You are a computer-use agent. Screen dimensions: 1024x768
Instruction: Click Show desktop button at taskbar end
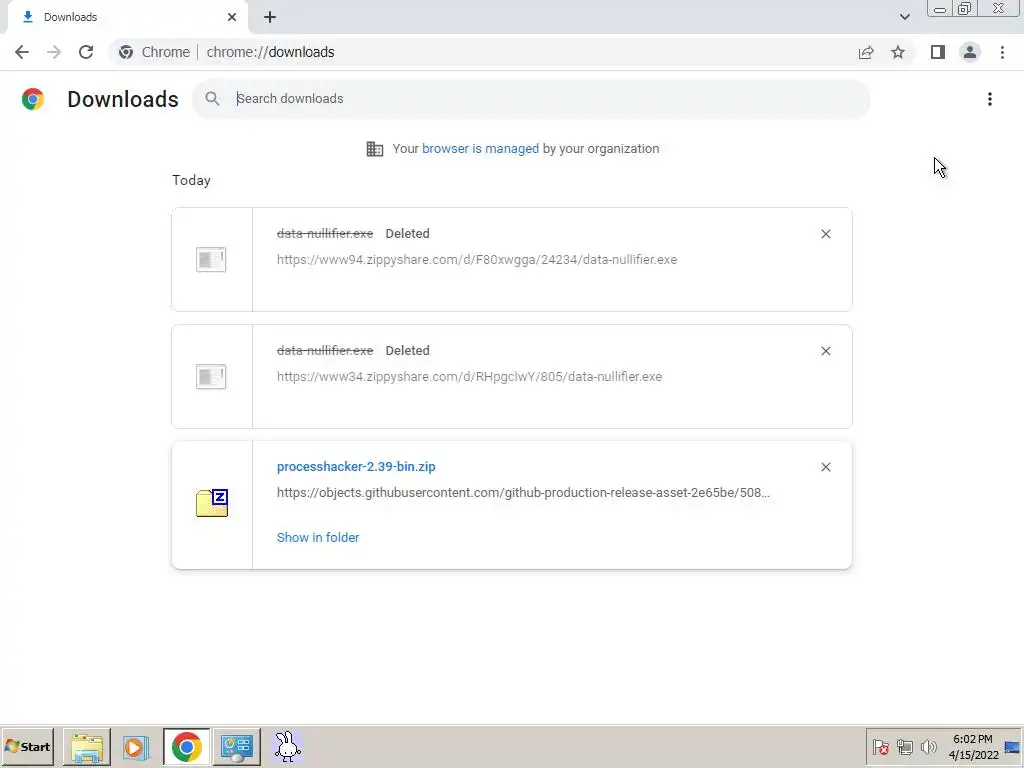[x=1013, y=746]
